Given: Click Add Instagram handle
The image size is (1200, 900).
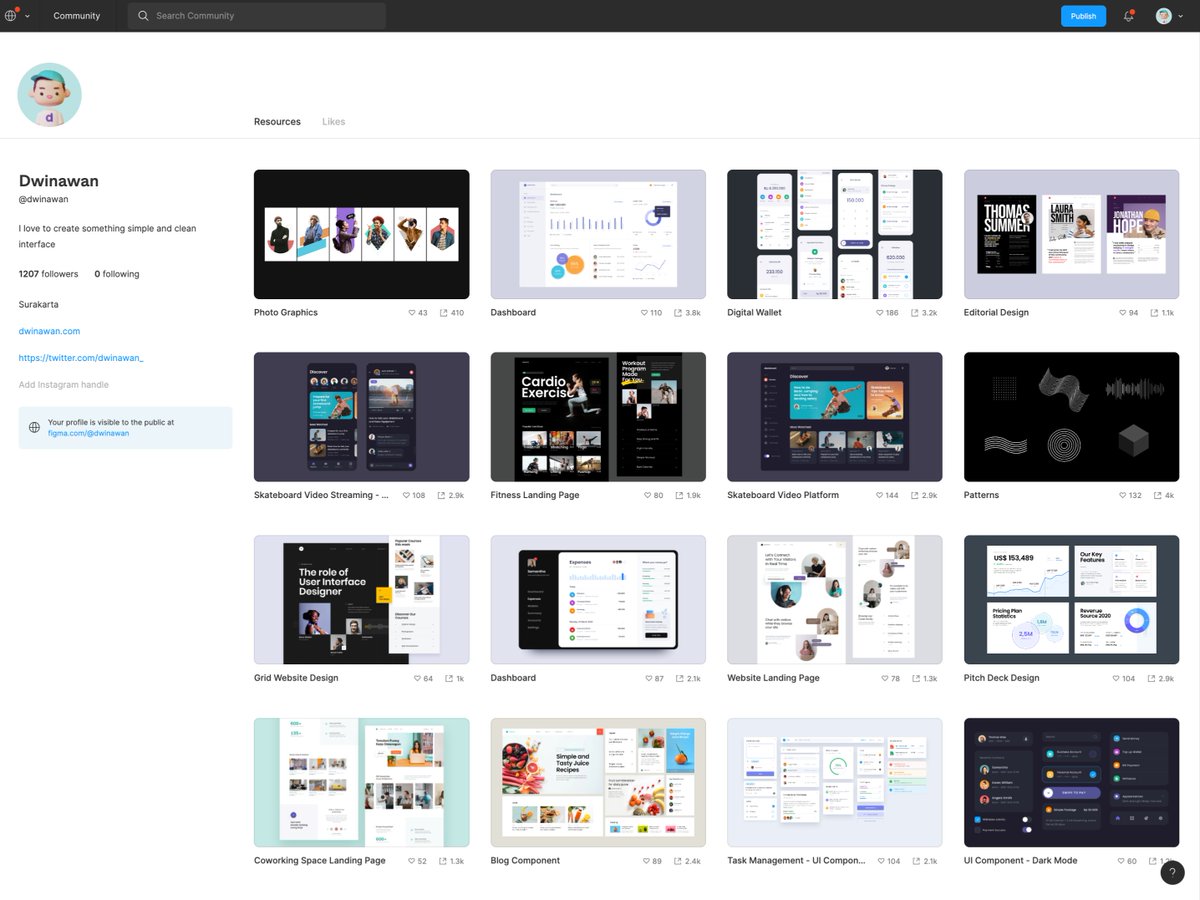Looking at the screenshot, I should 64,385.
